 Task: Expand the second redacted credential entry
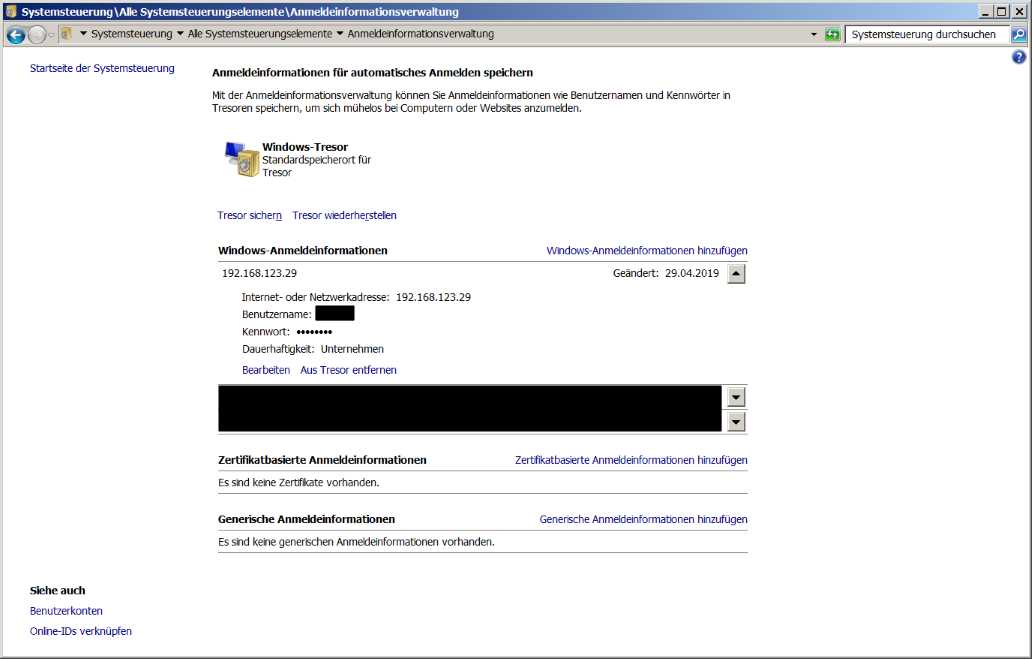point(736,421)
